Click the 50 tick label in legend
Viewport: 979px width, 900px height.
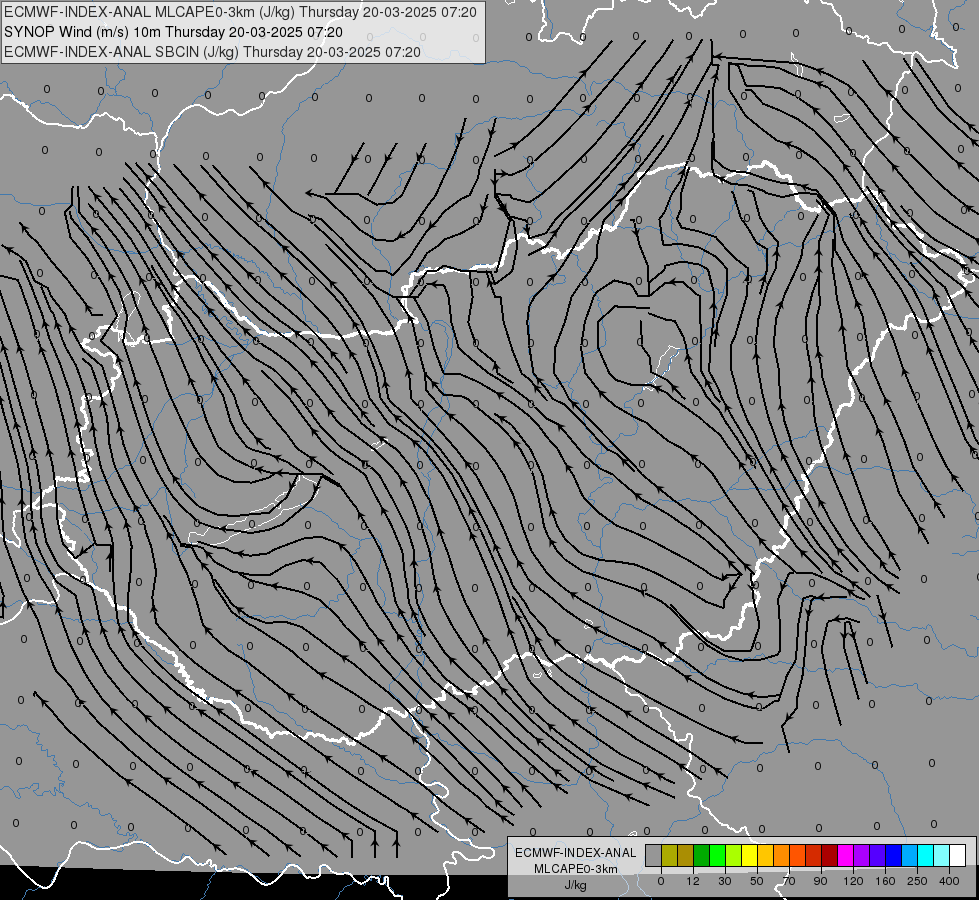pyautogui.click(x=757, y=881)
